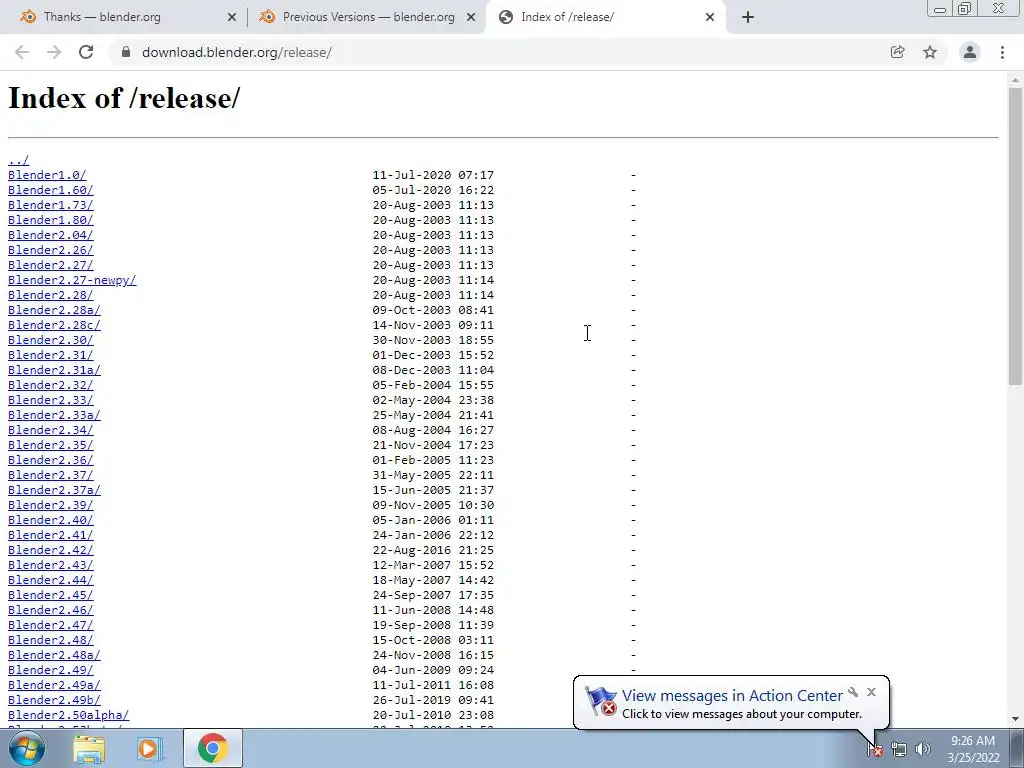This screenshot has height=768, width=1024.
Task: Bookmark this page with the star icon
Action: [x=930, y=52]
